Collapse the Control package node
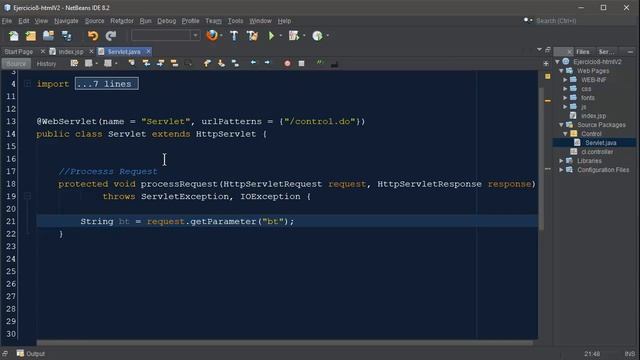 click(566, 134)
